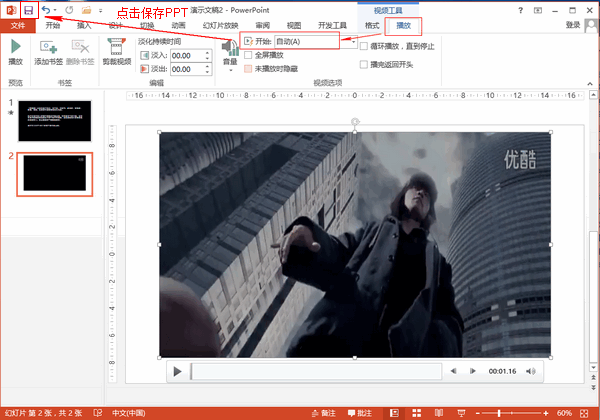Screen dimensions: 600x420
Task: Mute the video with player speaker icon
Action: point(531,371)
